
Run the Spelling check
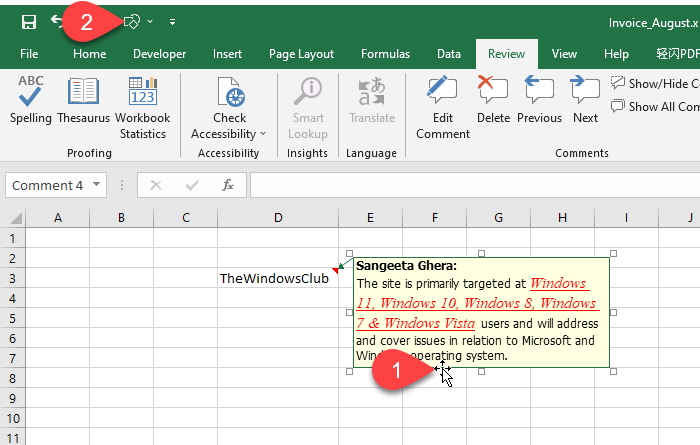[31, 104]
